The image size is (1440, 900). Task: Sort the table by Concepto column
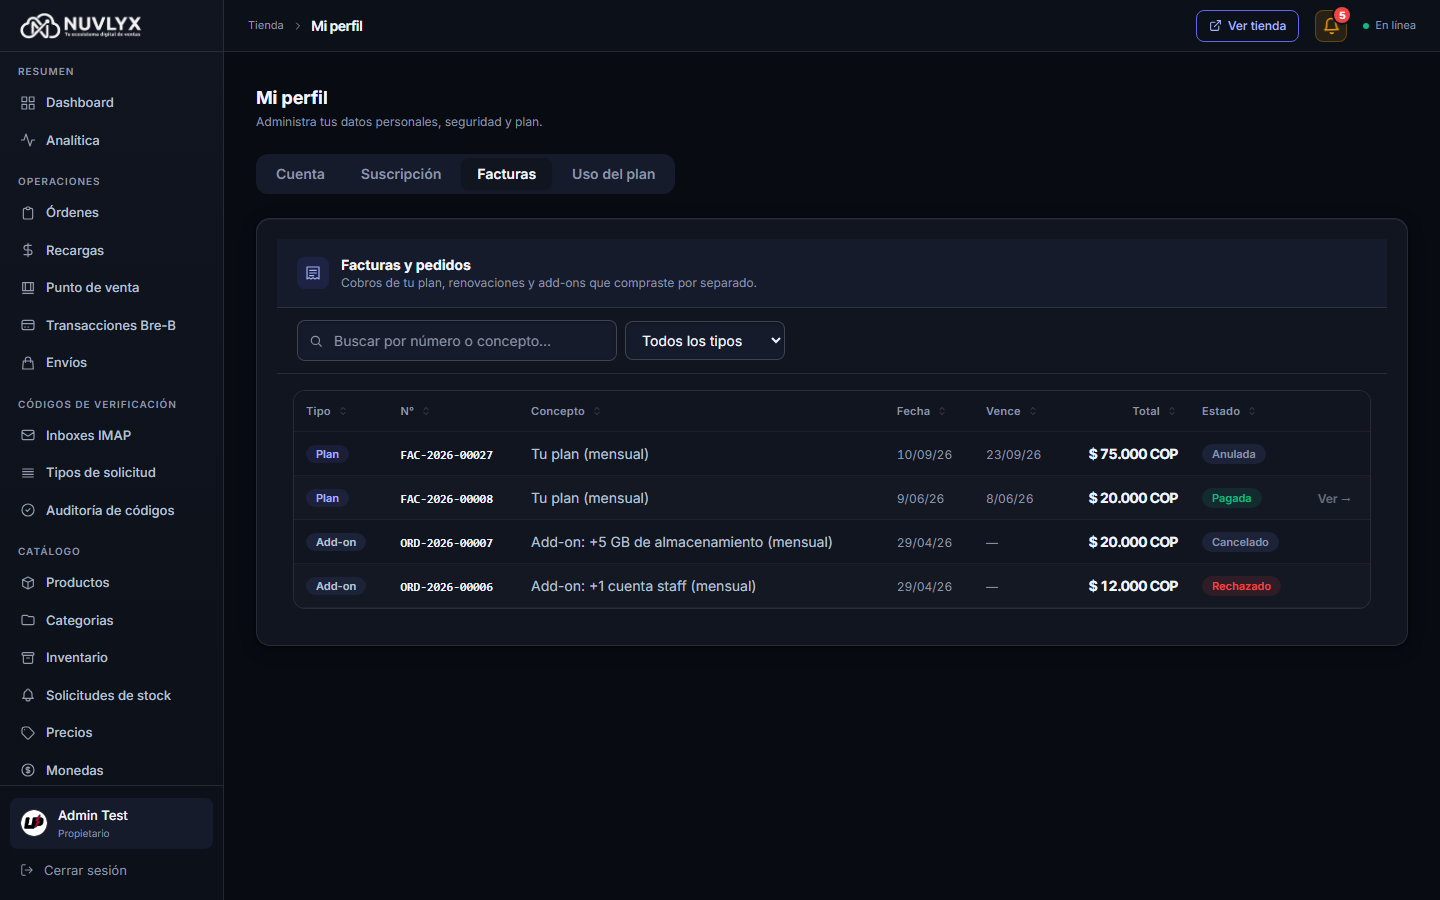pos(566,412)
